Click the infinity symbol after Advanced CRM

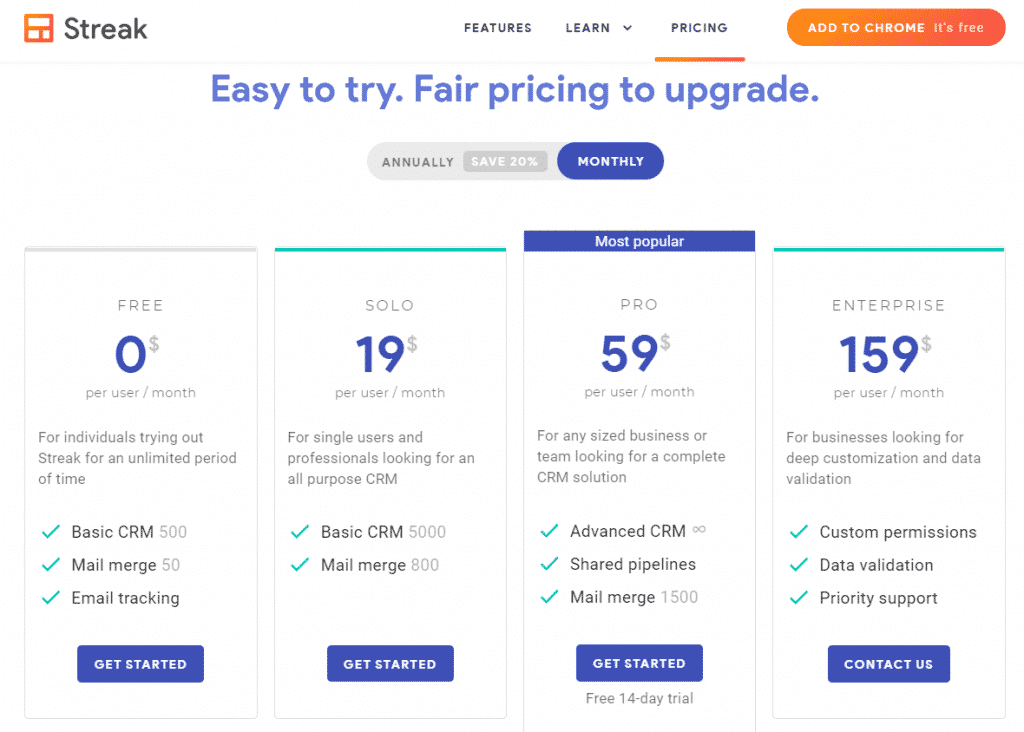coord(699,530)
